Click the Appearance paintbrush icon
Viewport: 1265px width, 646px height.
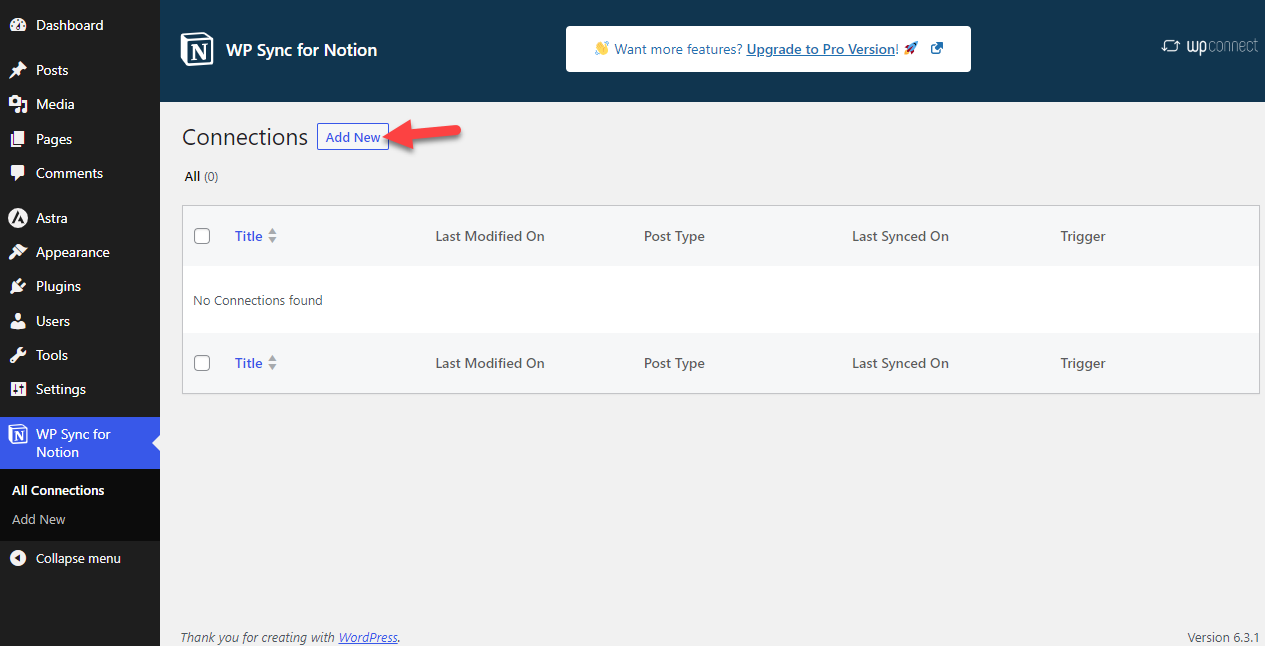[18, 252]
